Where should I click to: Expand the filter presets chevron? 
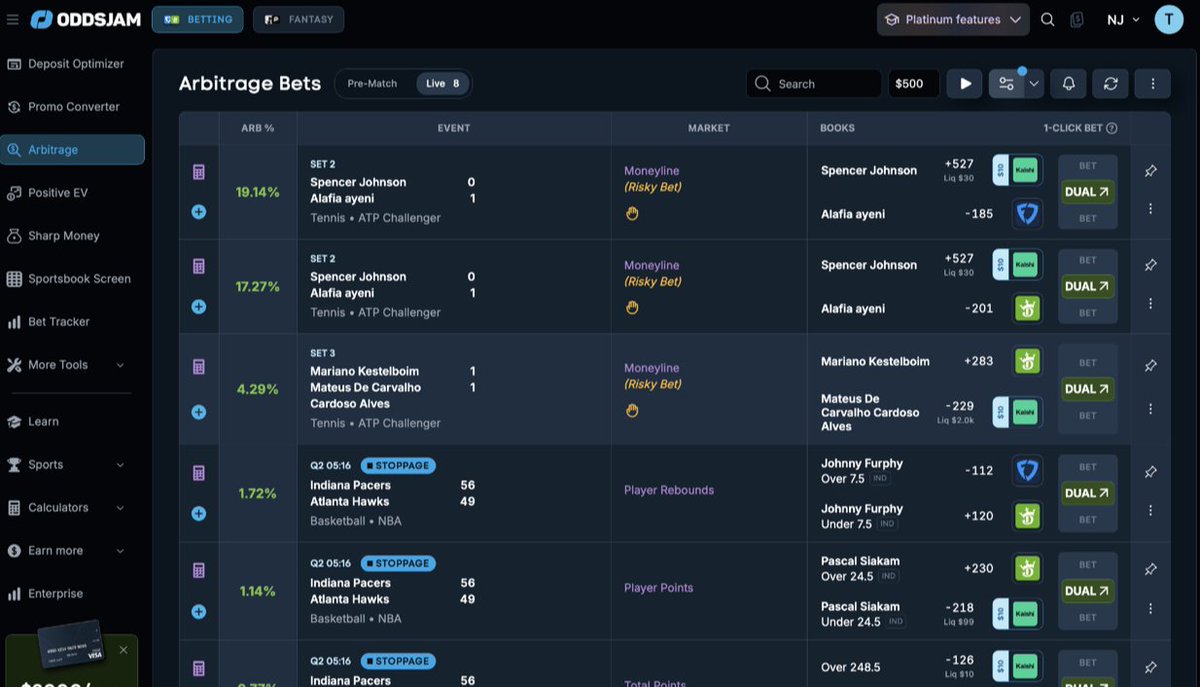click(x=1035, y=84)
